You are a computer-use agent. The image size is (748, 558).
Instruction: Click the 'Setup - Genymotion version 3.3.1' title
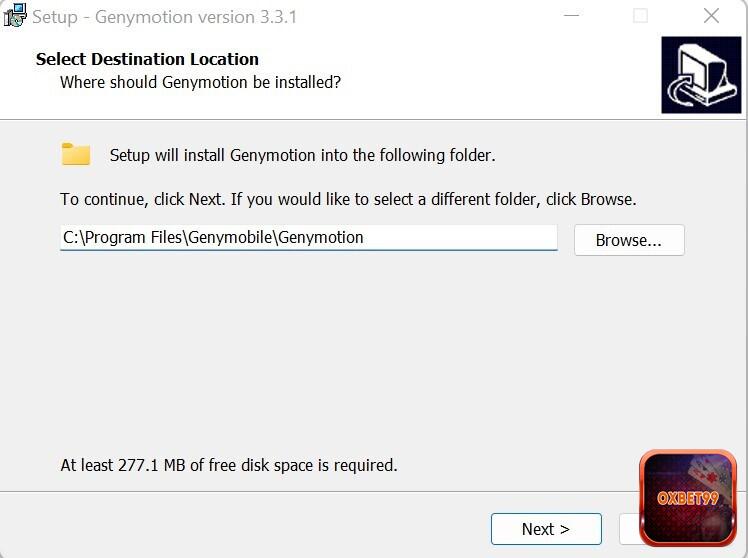click(165, 17)
